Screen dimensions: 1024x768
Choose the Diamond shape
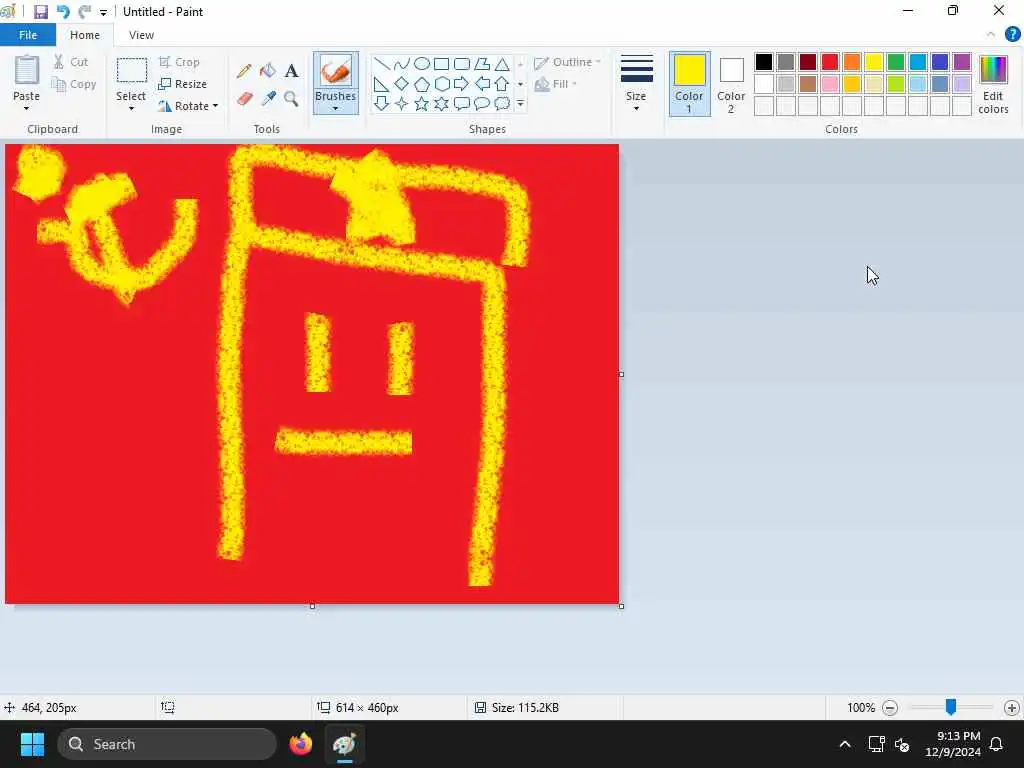click(x=402, y=84)
